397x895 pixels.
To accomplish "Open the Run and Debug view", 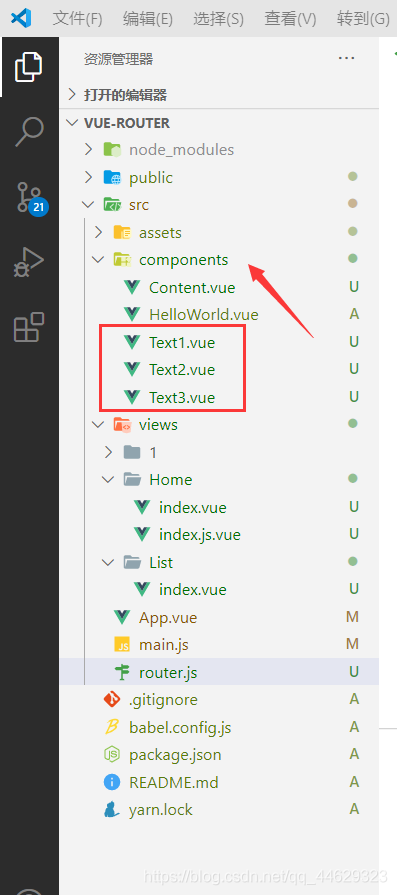I will click(x=29, y=263).
